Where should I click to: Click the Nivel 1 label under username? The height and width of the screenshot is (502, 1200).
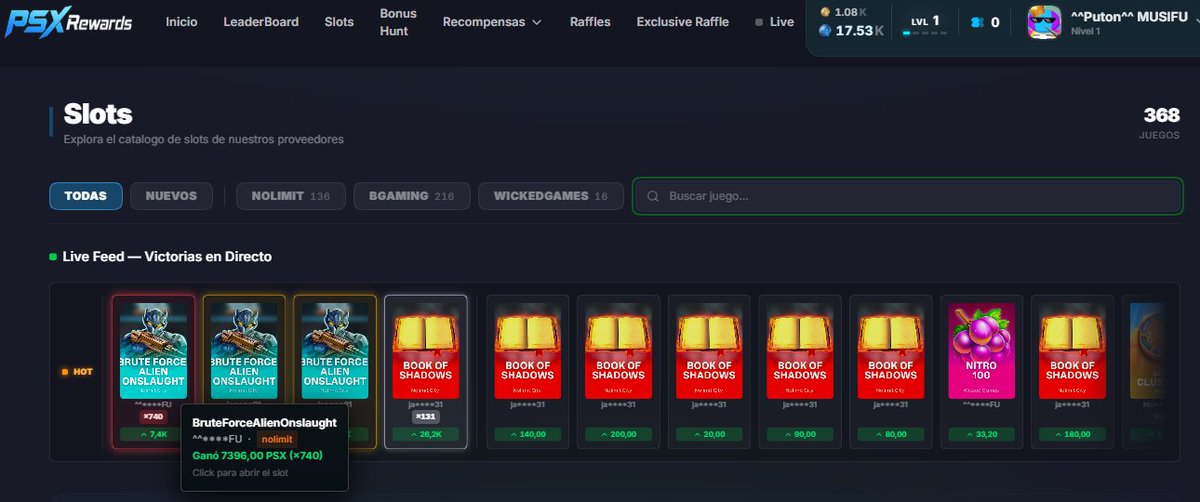pyautogui.click(x=1085, y=31)
